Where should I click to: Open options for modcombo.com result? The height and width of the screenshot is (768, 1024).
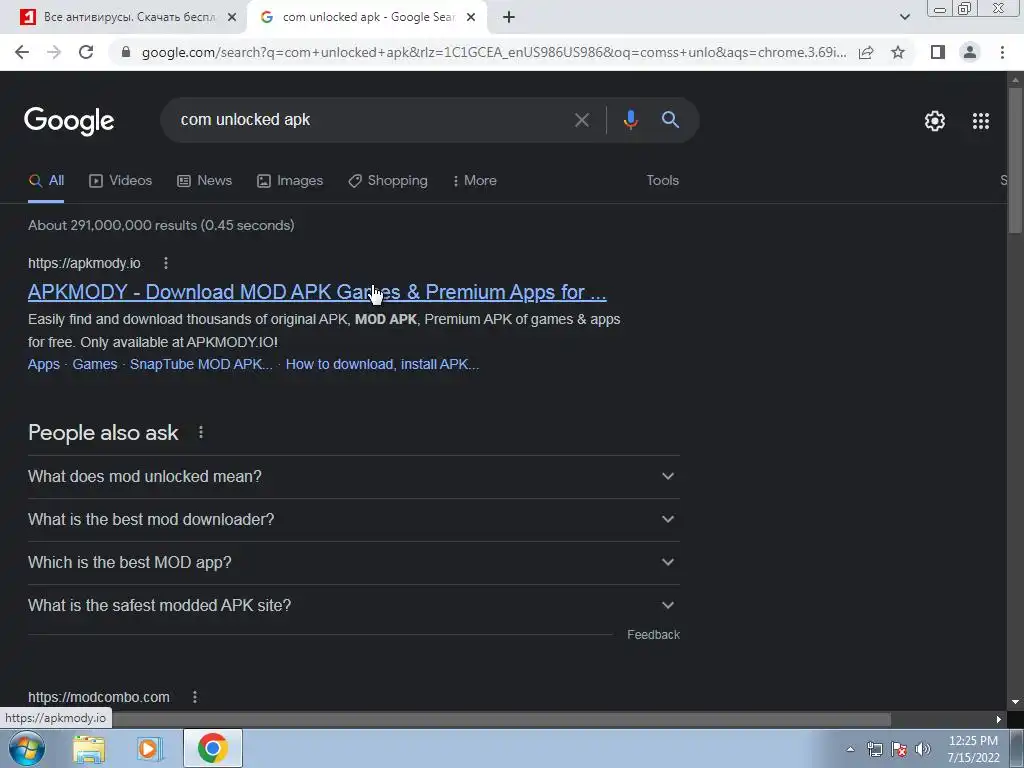click(195, 697)
